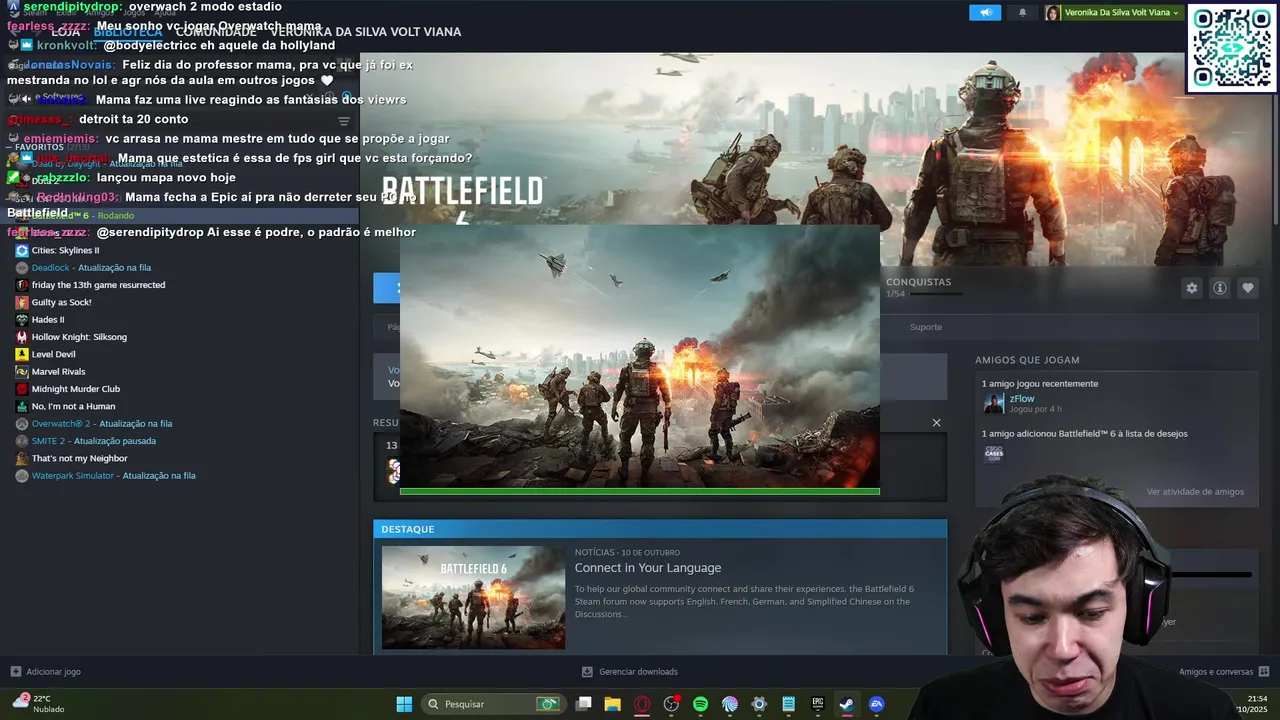Open Connect in Your Language news headline
Viewport: 1280px width, 720px height.
tap(648, 568)
